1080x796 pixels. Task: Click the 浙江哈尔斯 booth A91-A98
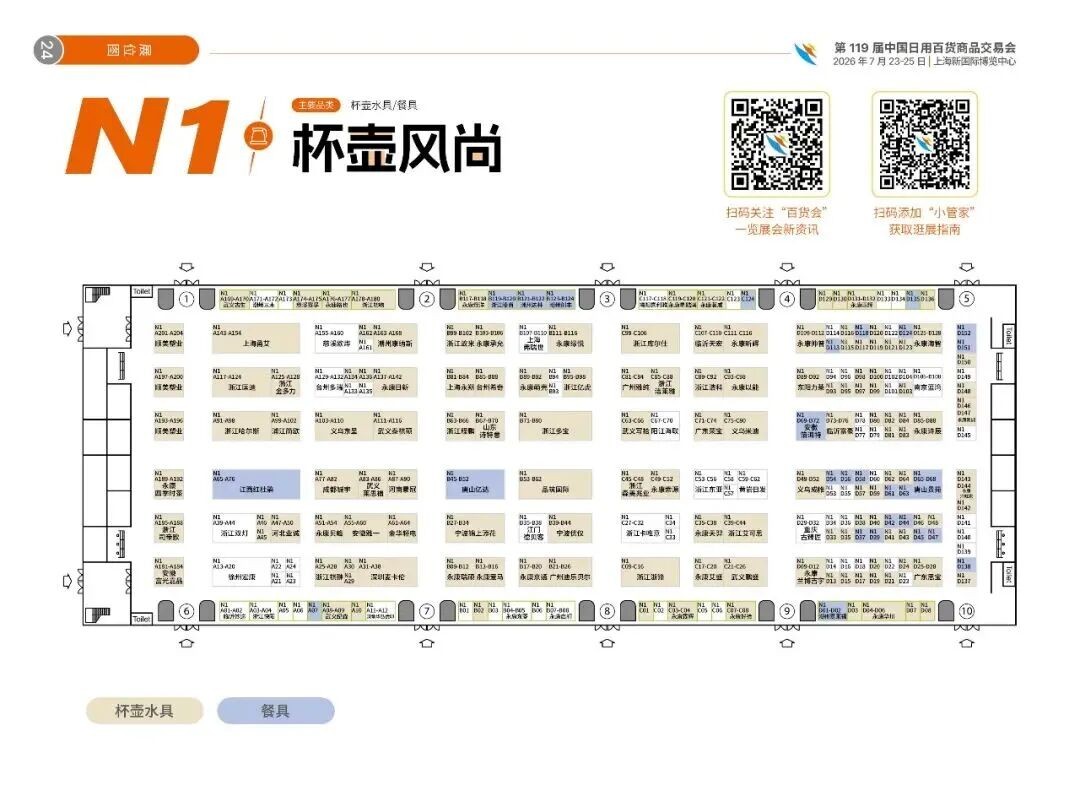pyautogui.click(x=240, y=426)
